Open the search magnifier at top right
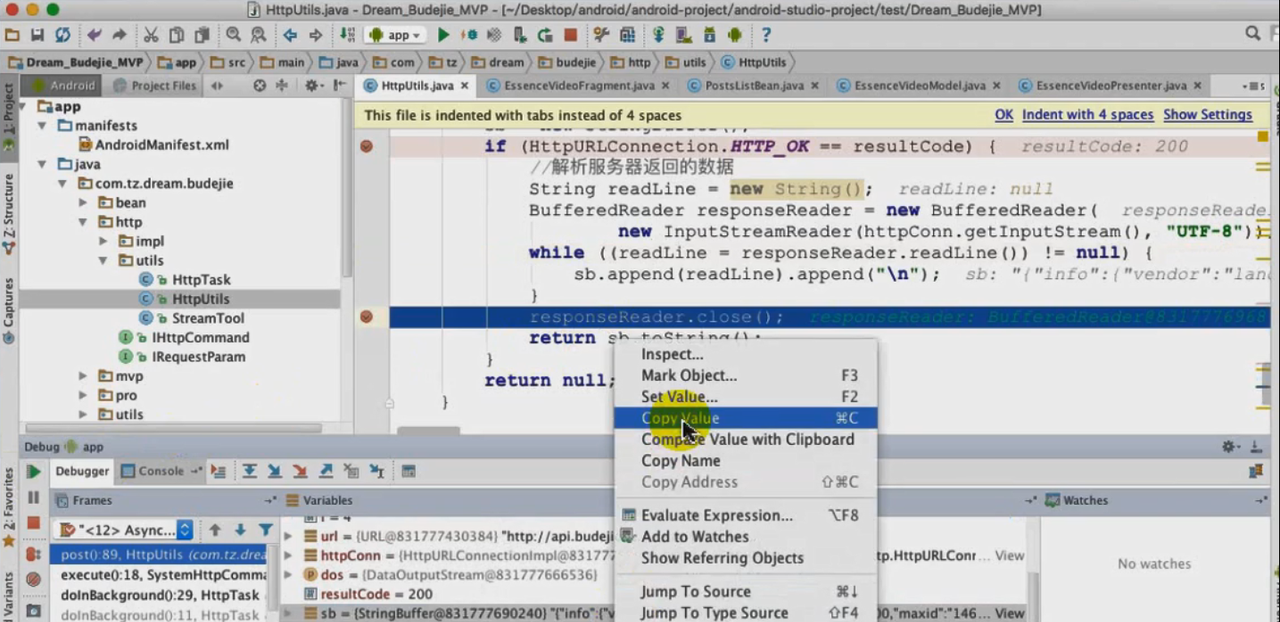 click(x=1253, y=34)
